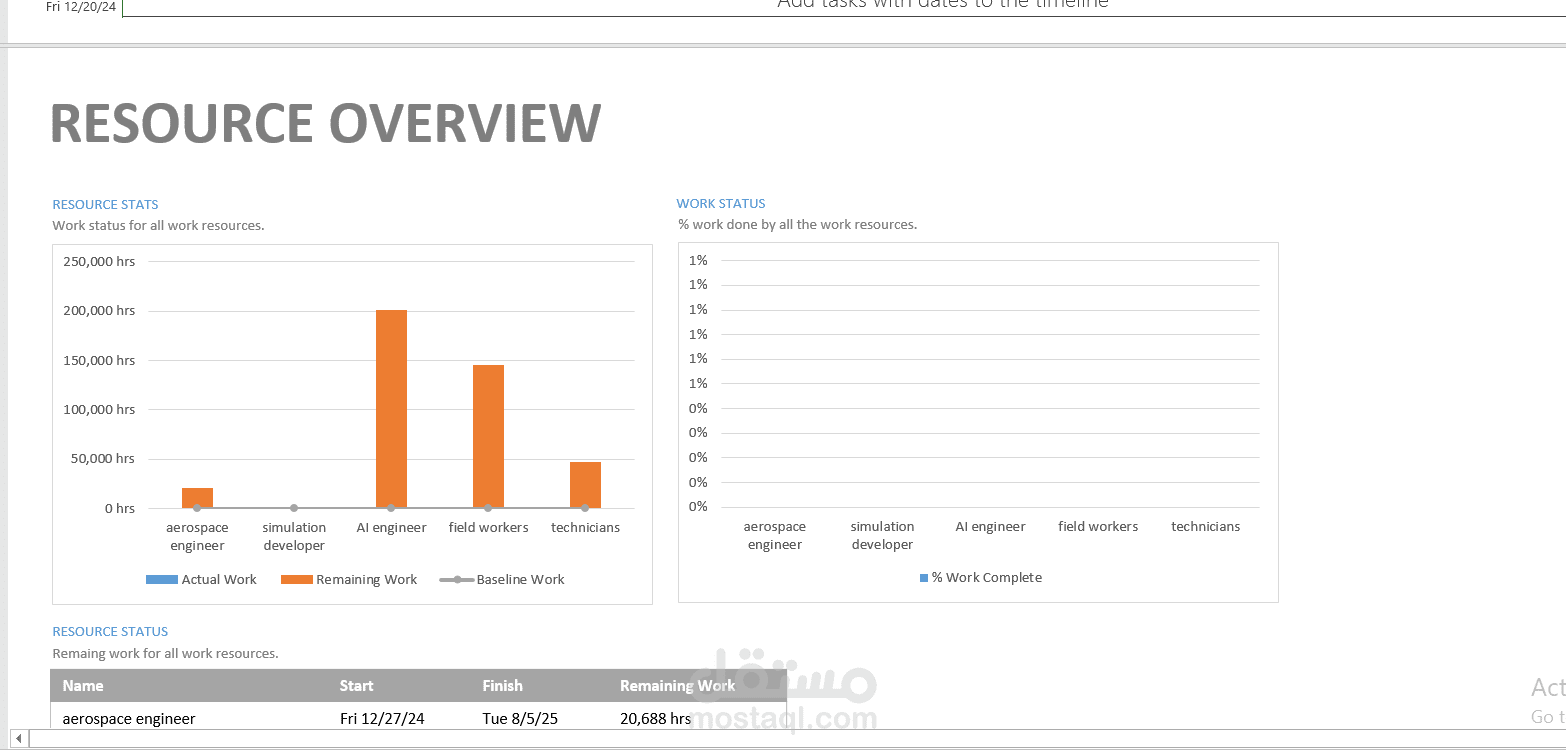
Task: Select the RESOURCE OVERVIEW report title
Action: coord(326,123)
